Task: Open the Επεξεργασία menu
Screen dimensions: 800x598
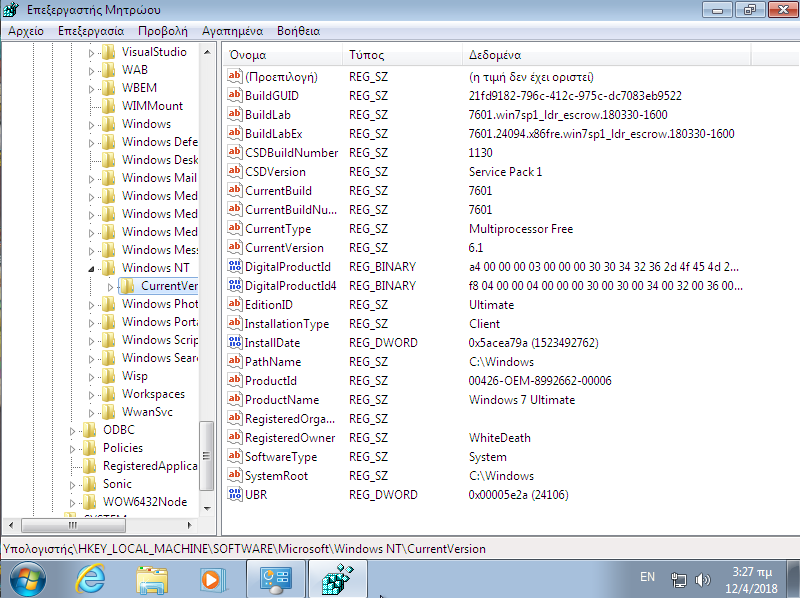Action: coord(91,31)
